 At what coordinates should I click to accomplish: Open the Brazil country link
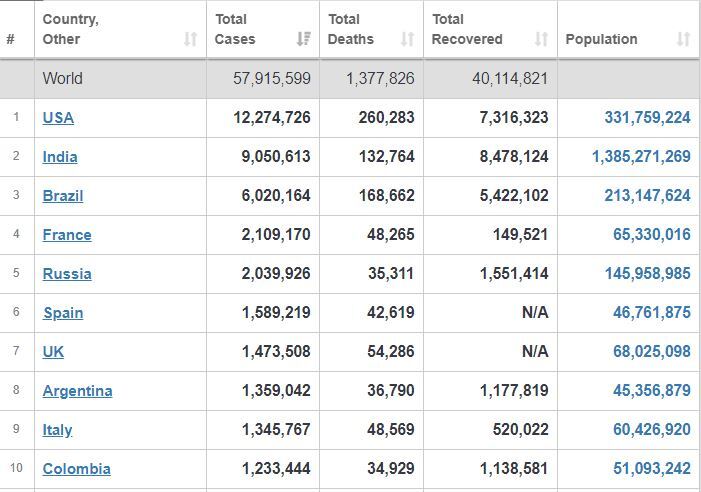[63, 196]
